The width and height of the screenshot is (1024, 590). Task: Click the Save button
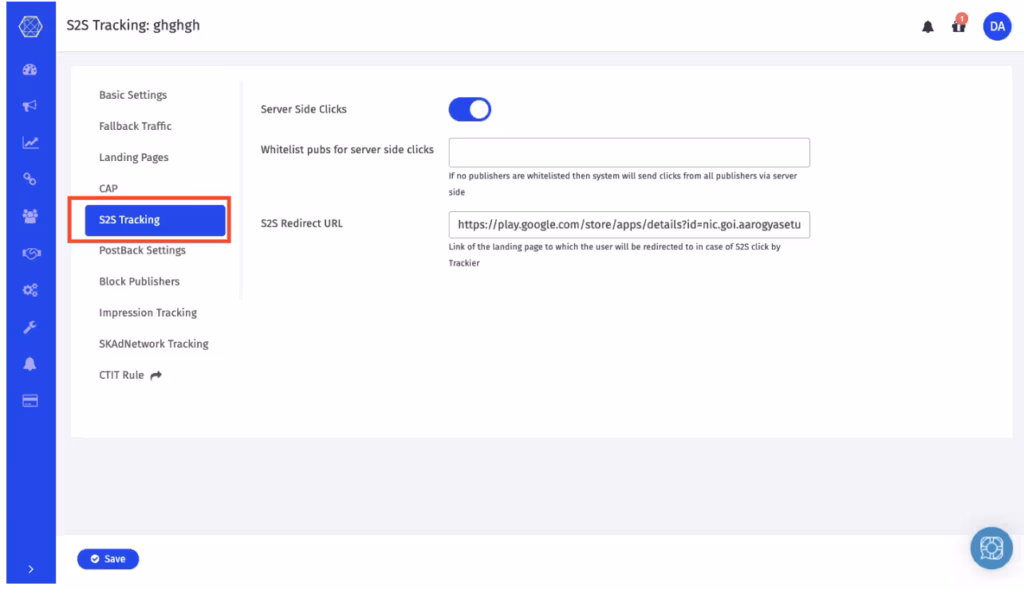[108, 559]
